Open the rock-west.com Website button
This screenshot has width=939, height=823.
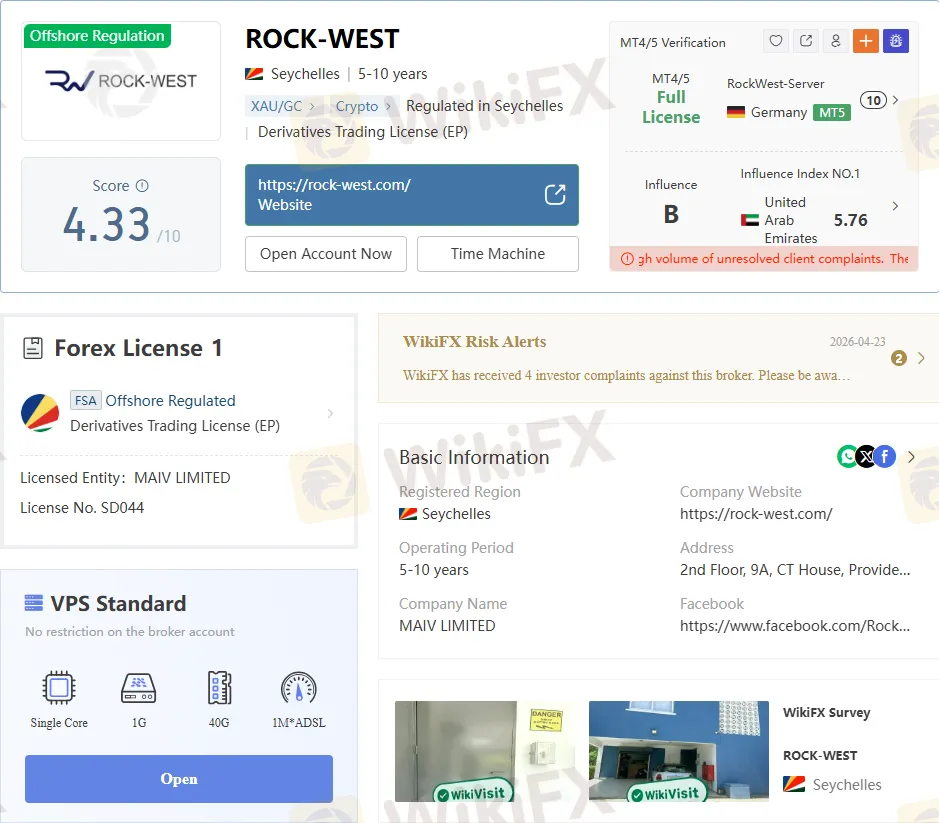pyautogui.click(x=411, y=195)
